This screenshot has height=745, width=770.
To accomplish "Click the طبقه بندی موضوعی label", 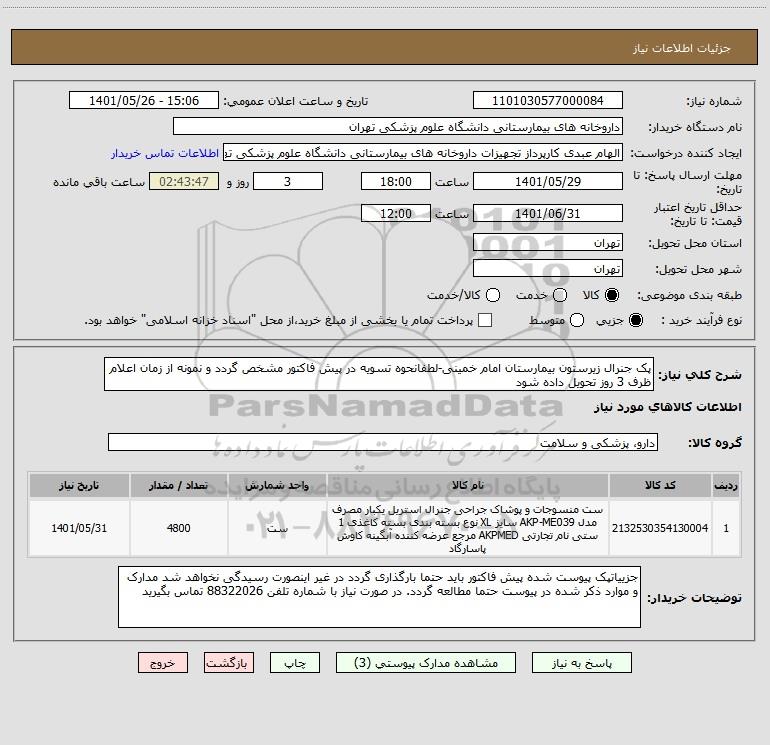I will pyautogui.click(x=689, y=295).
